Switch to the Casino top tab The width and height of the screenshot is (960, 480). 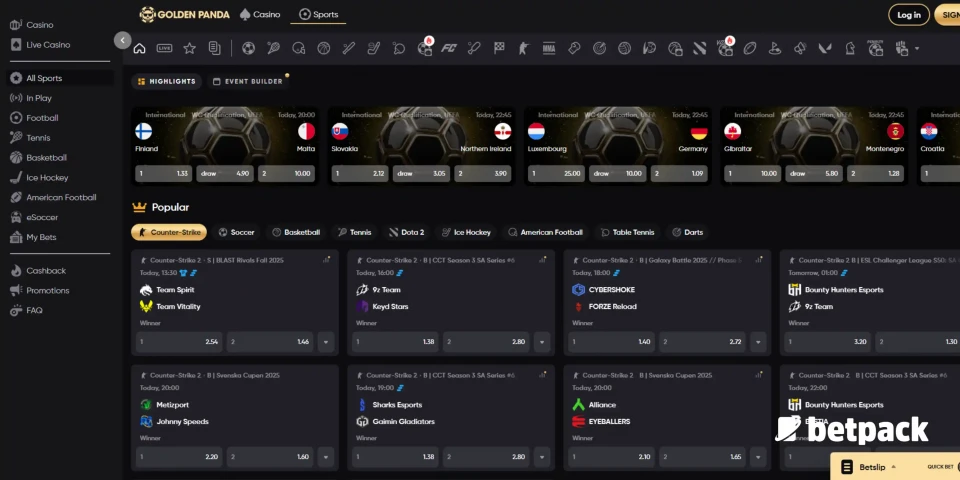pos(260,14)
